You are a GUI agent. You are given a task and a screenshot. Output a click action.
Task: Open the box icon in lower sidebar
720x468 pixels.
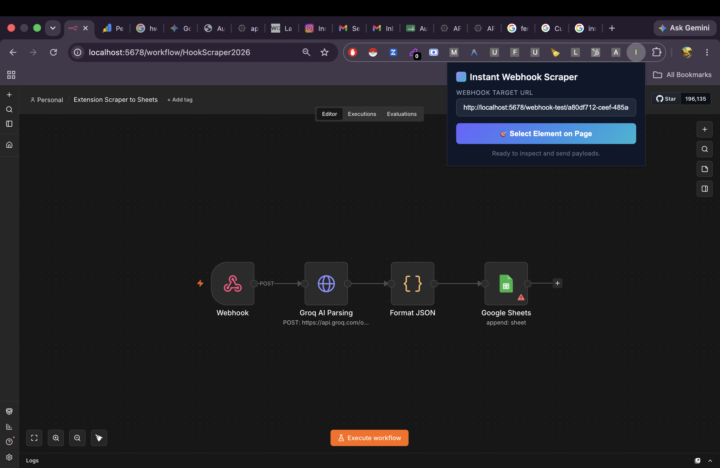(9, 412)
